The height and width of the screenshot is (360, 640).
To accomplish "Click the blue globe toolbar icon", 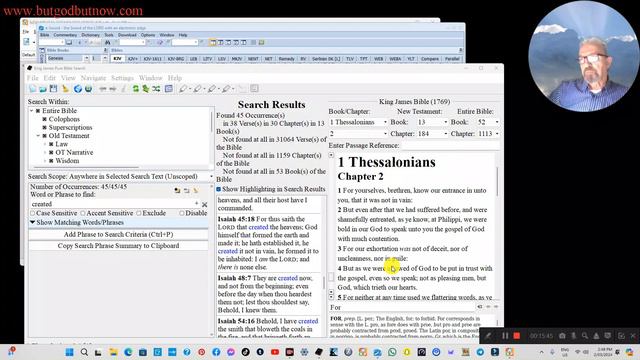I will tap(78, 89).
